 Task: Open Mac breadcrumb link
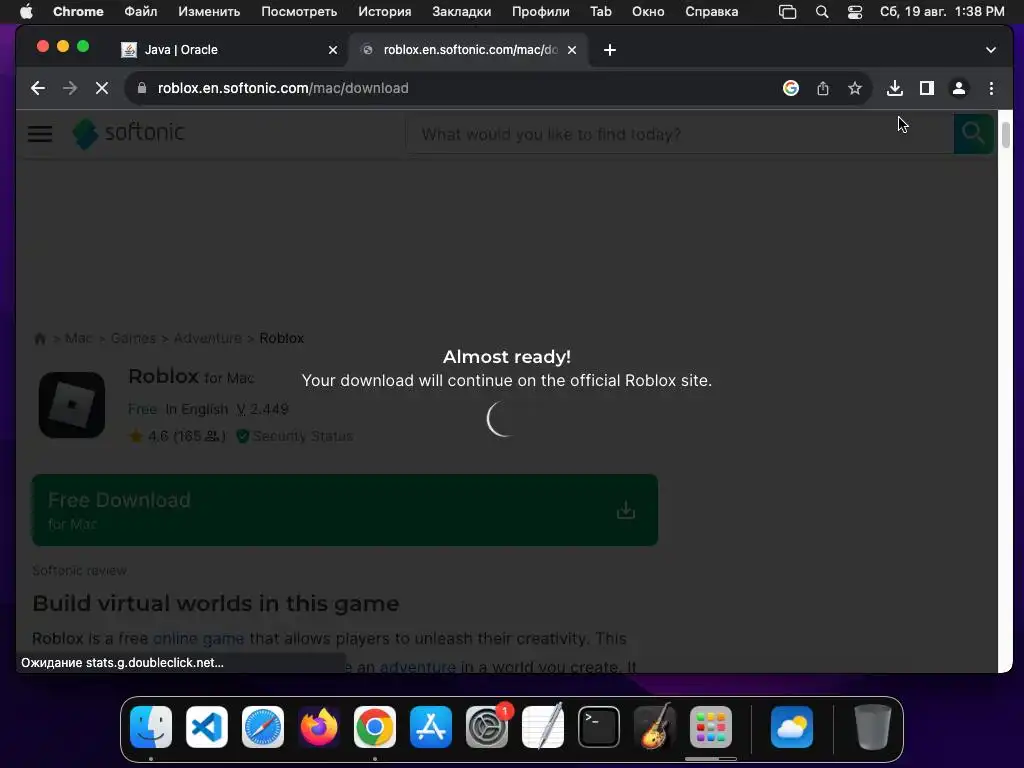tap(78, 338)
